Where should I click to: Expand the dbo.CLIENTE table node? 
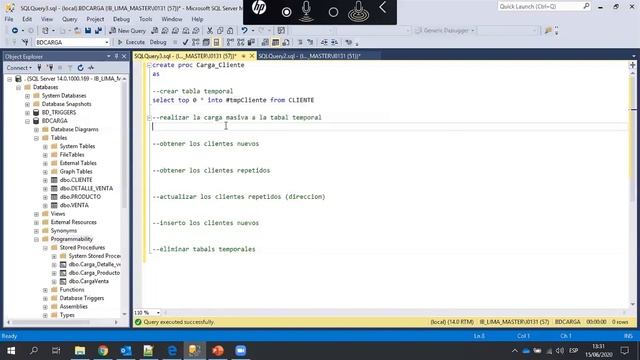[45, 180]
